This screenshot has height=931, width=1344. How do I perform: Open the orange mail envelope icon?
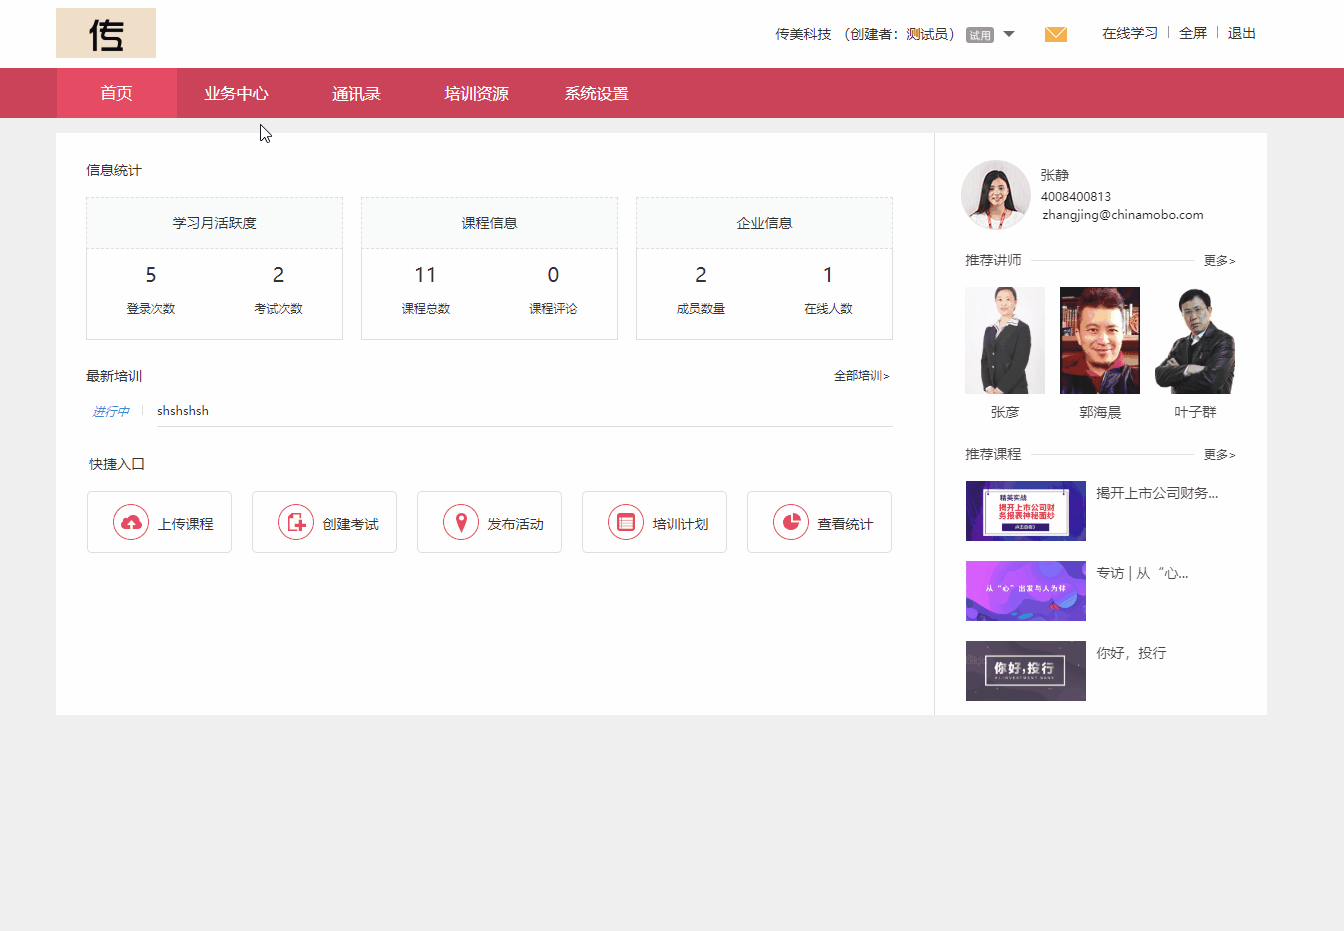pyautogui.click(x=1055, y=33)
